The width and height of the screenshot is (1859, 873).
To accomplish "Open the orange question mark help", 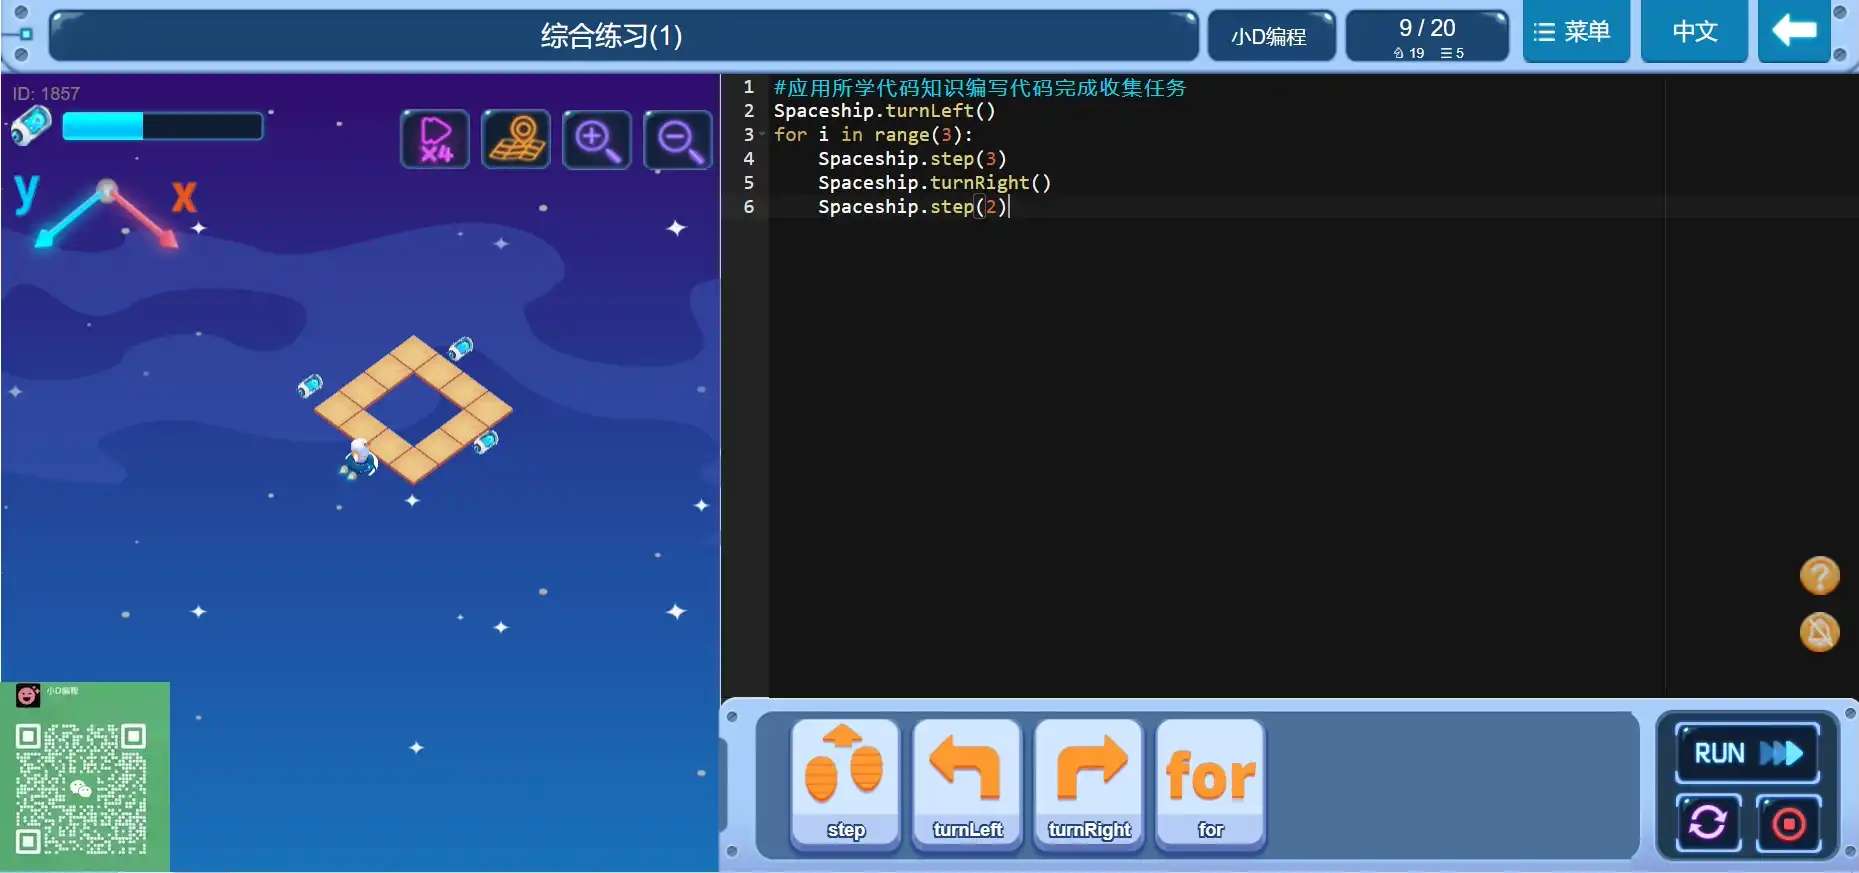I will [1819, 576].
